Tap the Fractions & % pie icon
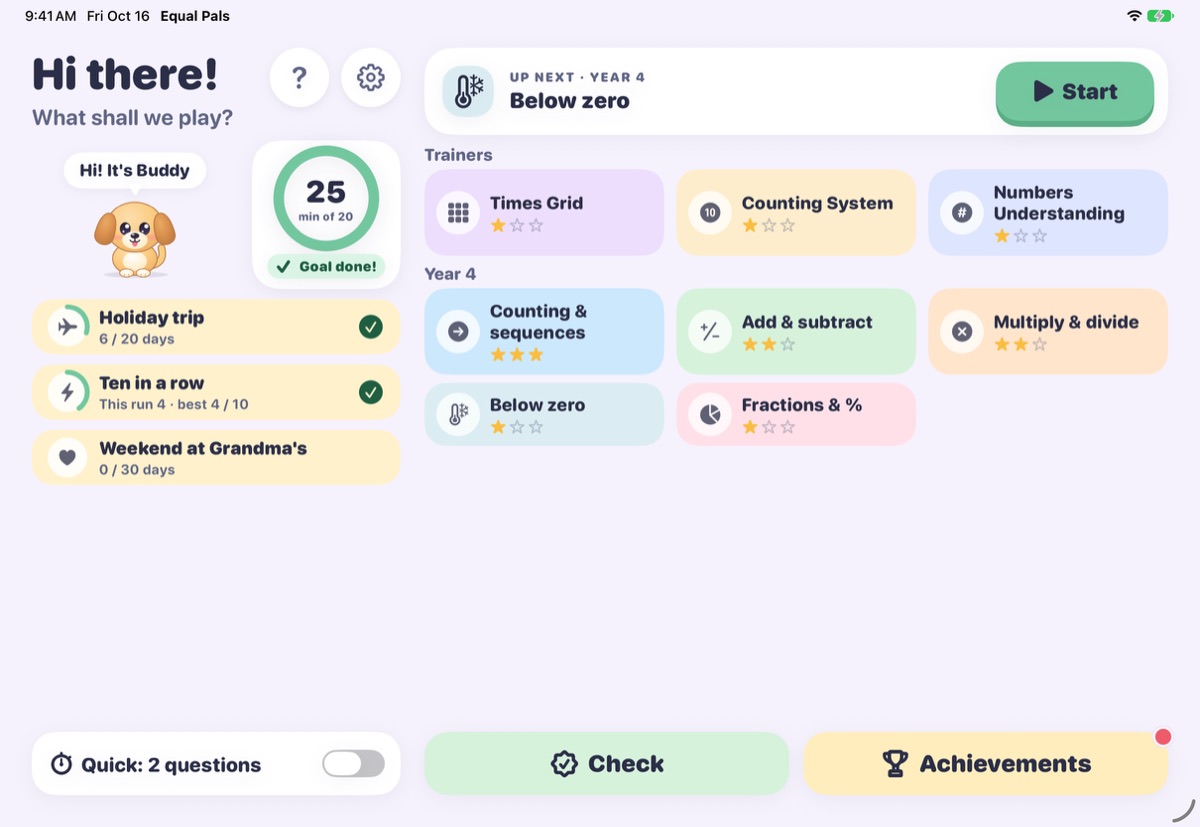This screenshot has width=1200, height=827. coord(710,415)
